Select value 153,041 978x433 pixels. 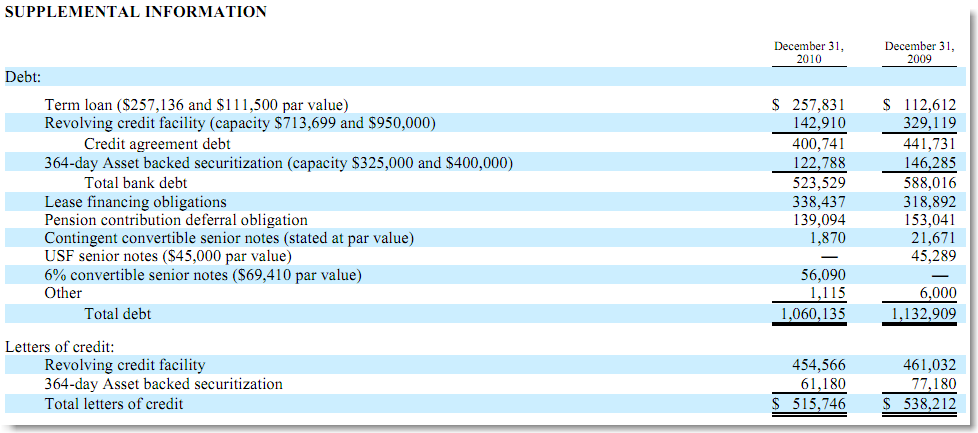click(x=929, y=220)
